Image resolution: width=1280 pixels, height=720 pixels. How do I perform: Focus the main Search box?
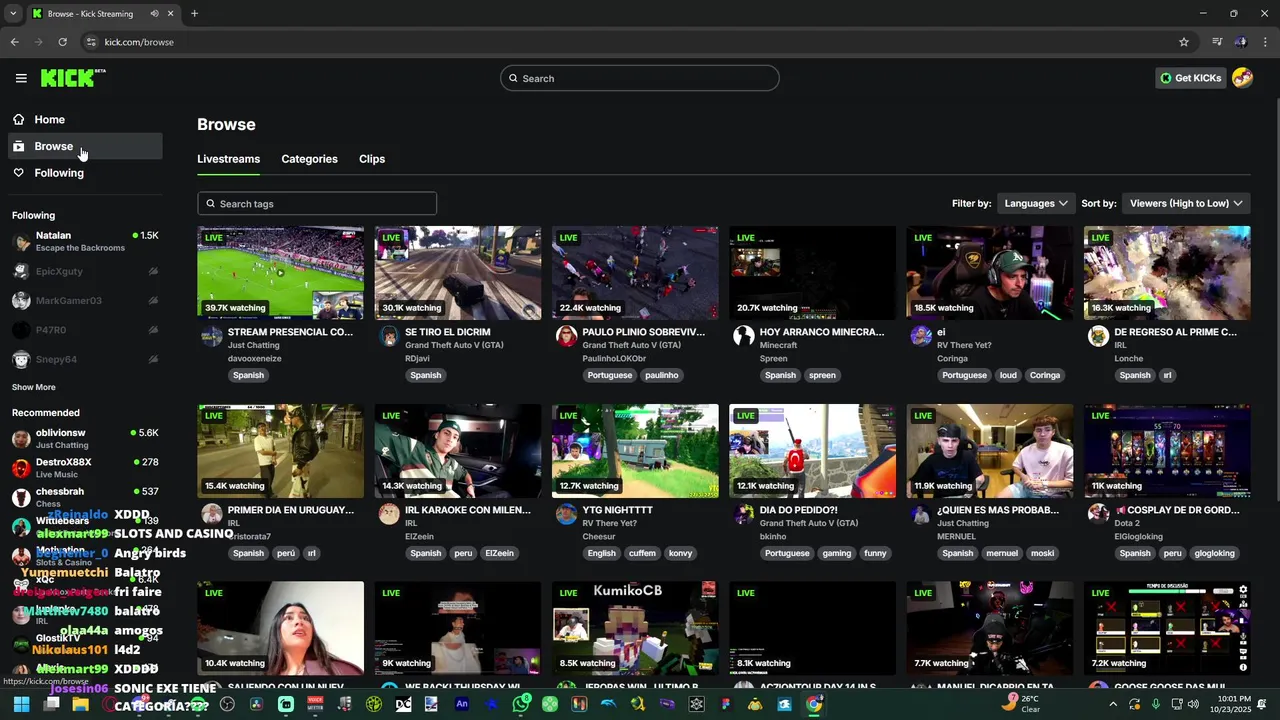tap(640, 78)
